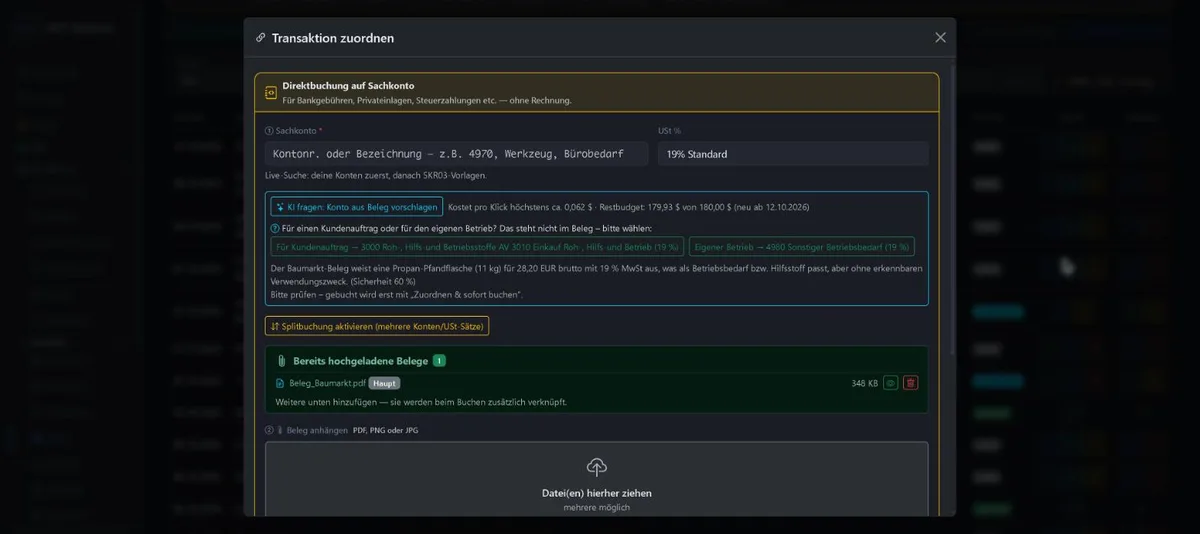Choose Eigener Betrieb → 4980 Sonstiger Betriebsbedarf
The height and width of the screenshot is (534, 1200).
(802, 246)
